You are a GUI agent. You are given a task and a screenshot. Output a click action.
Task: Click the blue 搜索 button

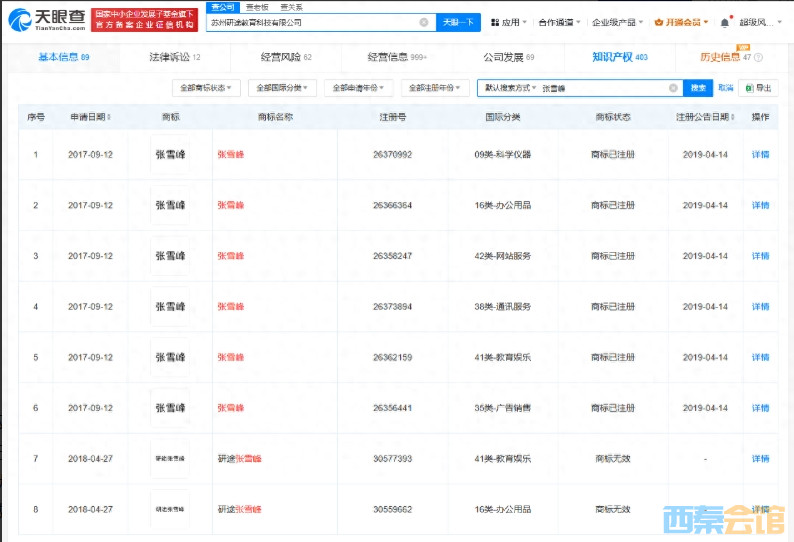click(698, 88)
